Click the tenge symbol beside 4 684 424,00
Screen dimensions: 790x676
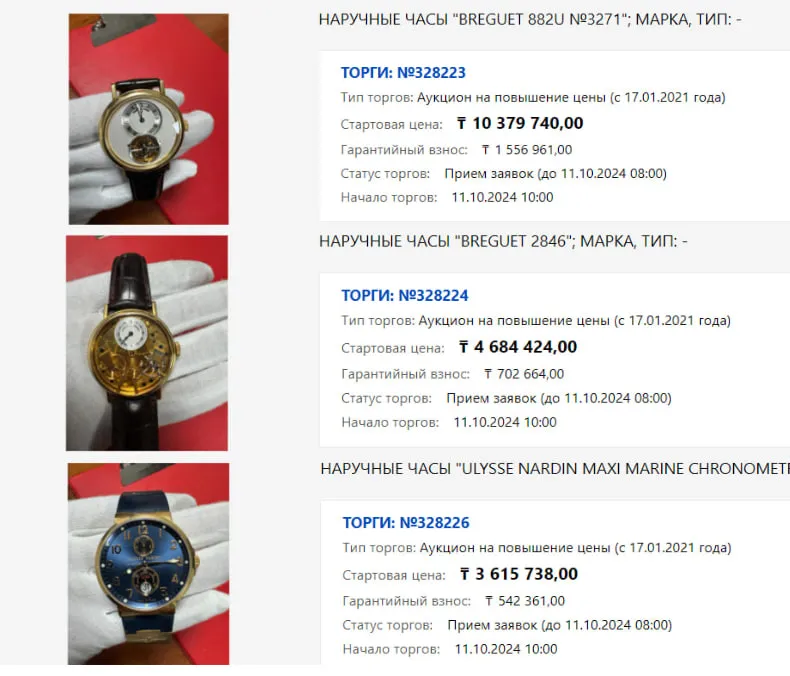464,347
